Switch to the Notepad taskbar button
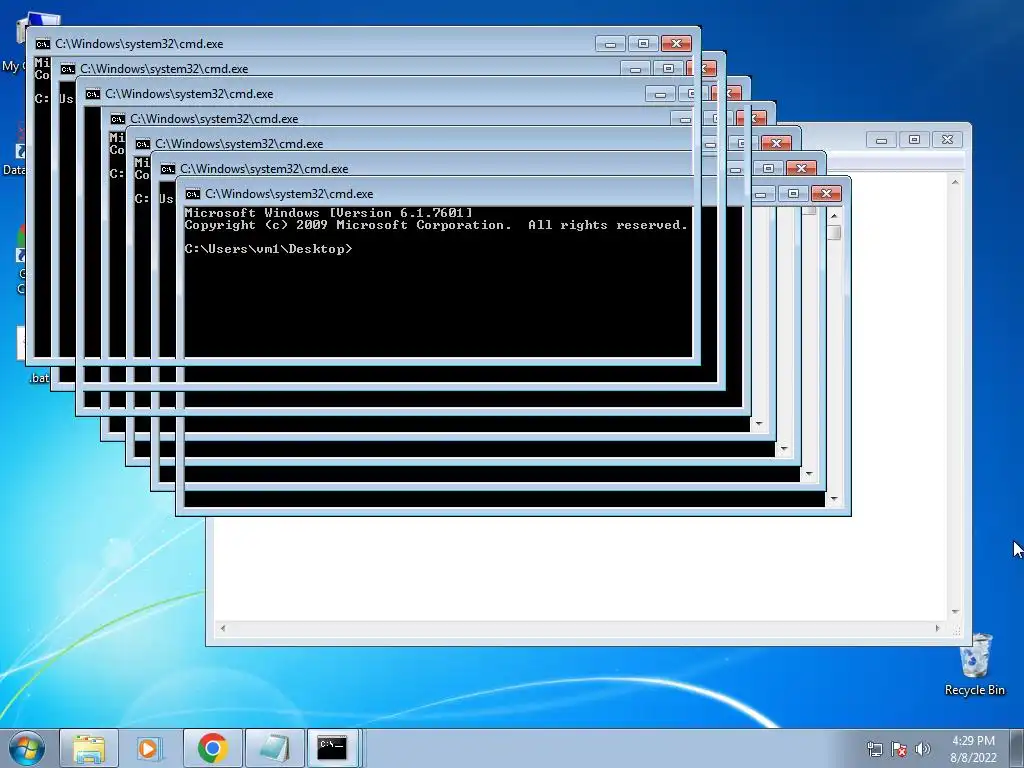 click(x=274, y=748)
